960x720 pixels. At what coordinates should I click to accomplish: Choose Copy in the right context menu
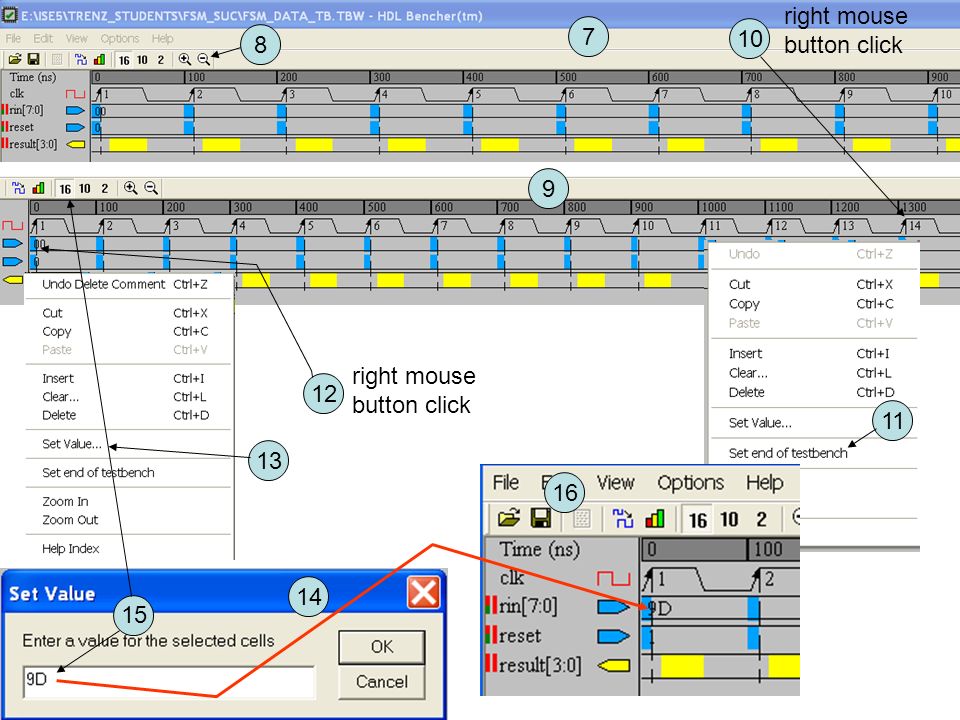coord(812,304)
